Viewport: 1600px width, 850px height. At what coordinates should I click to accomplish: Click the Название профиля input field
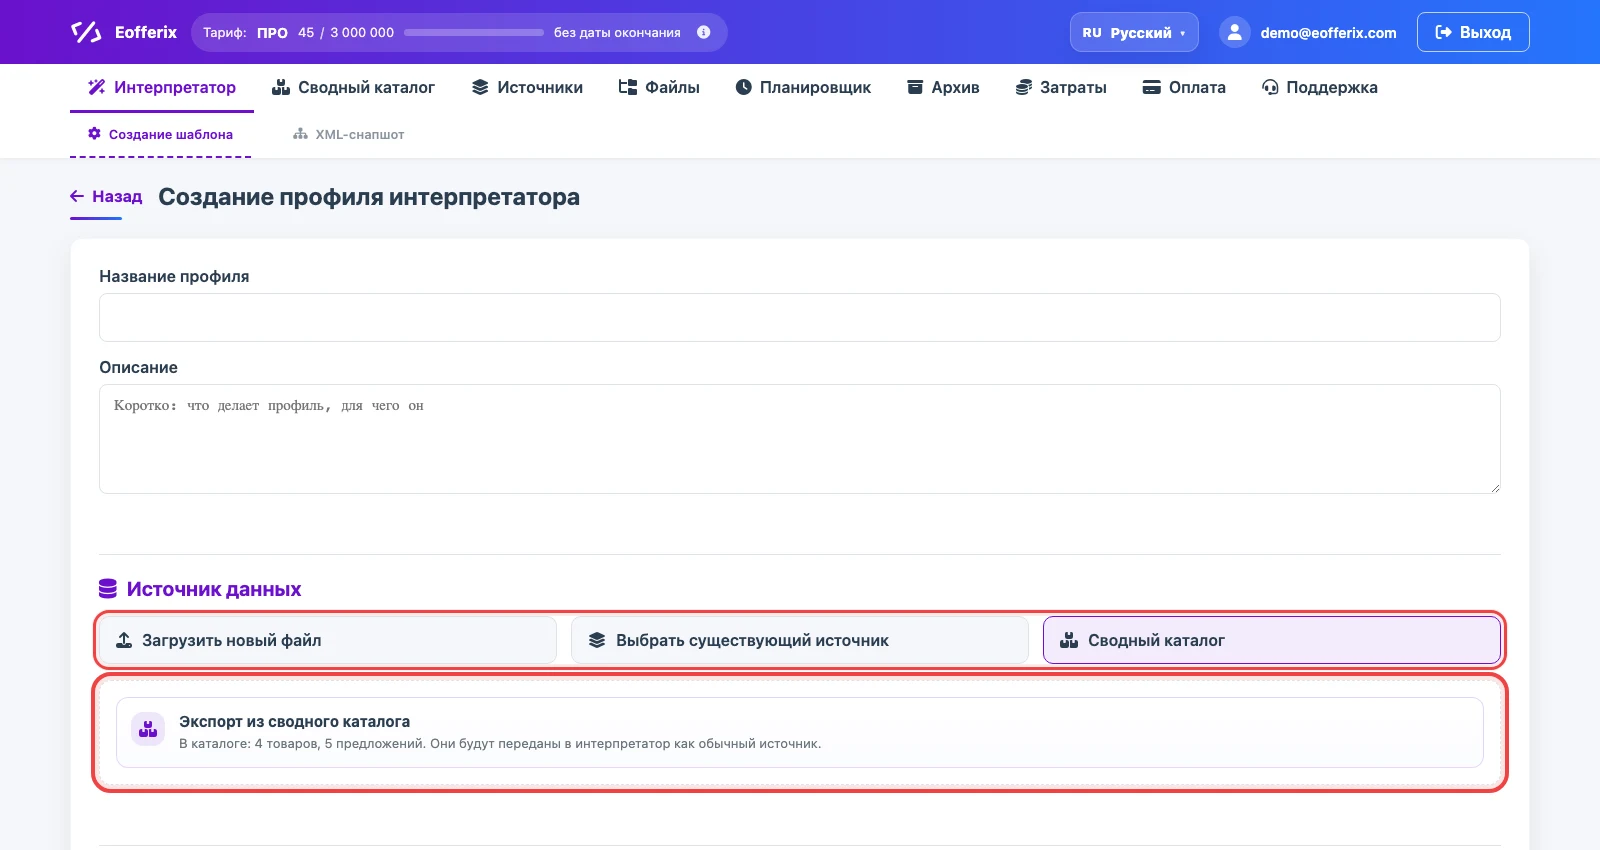click(x=800, y=317)
